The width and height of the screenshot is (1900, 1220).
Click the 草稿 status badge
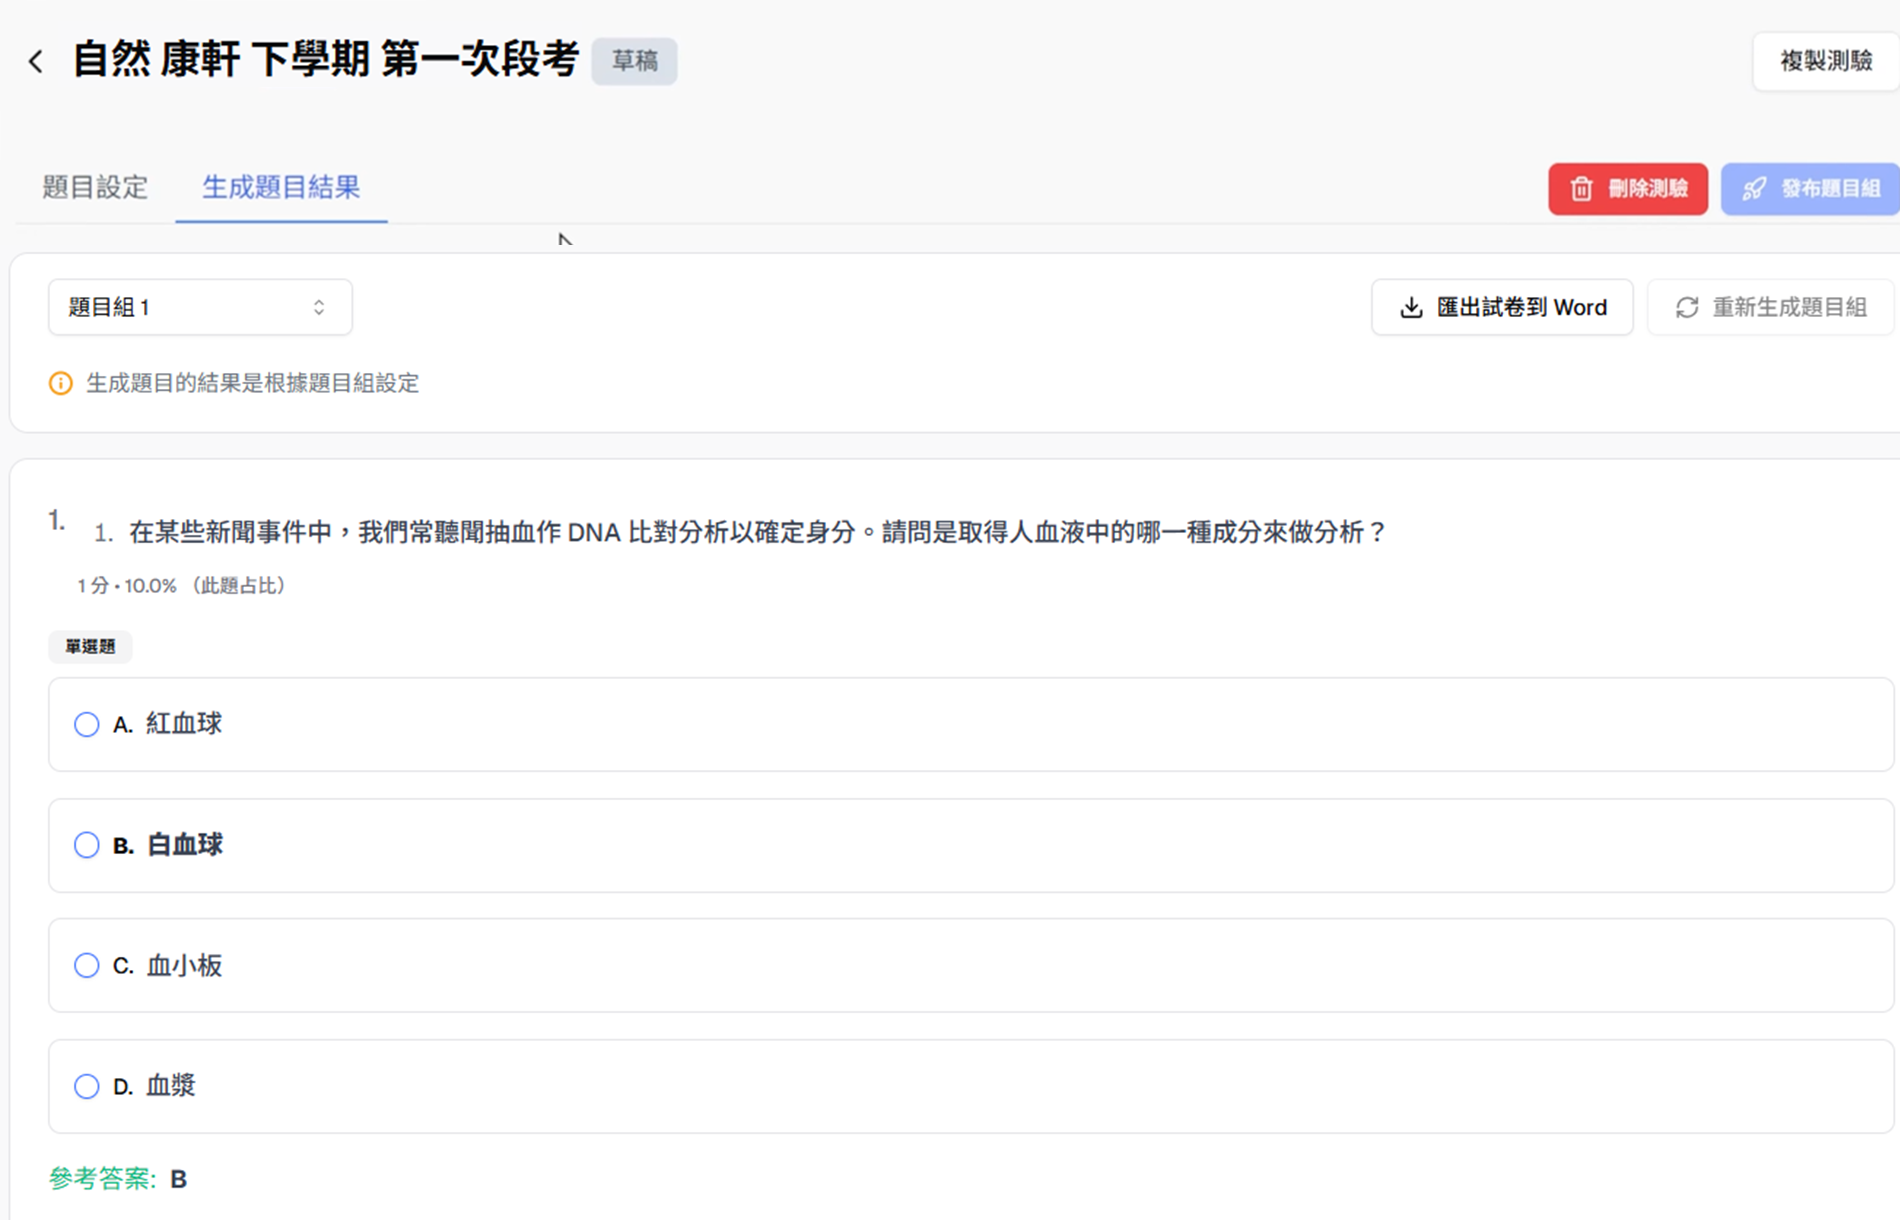(x=634, y=61)
